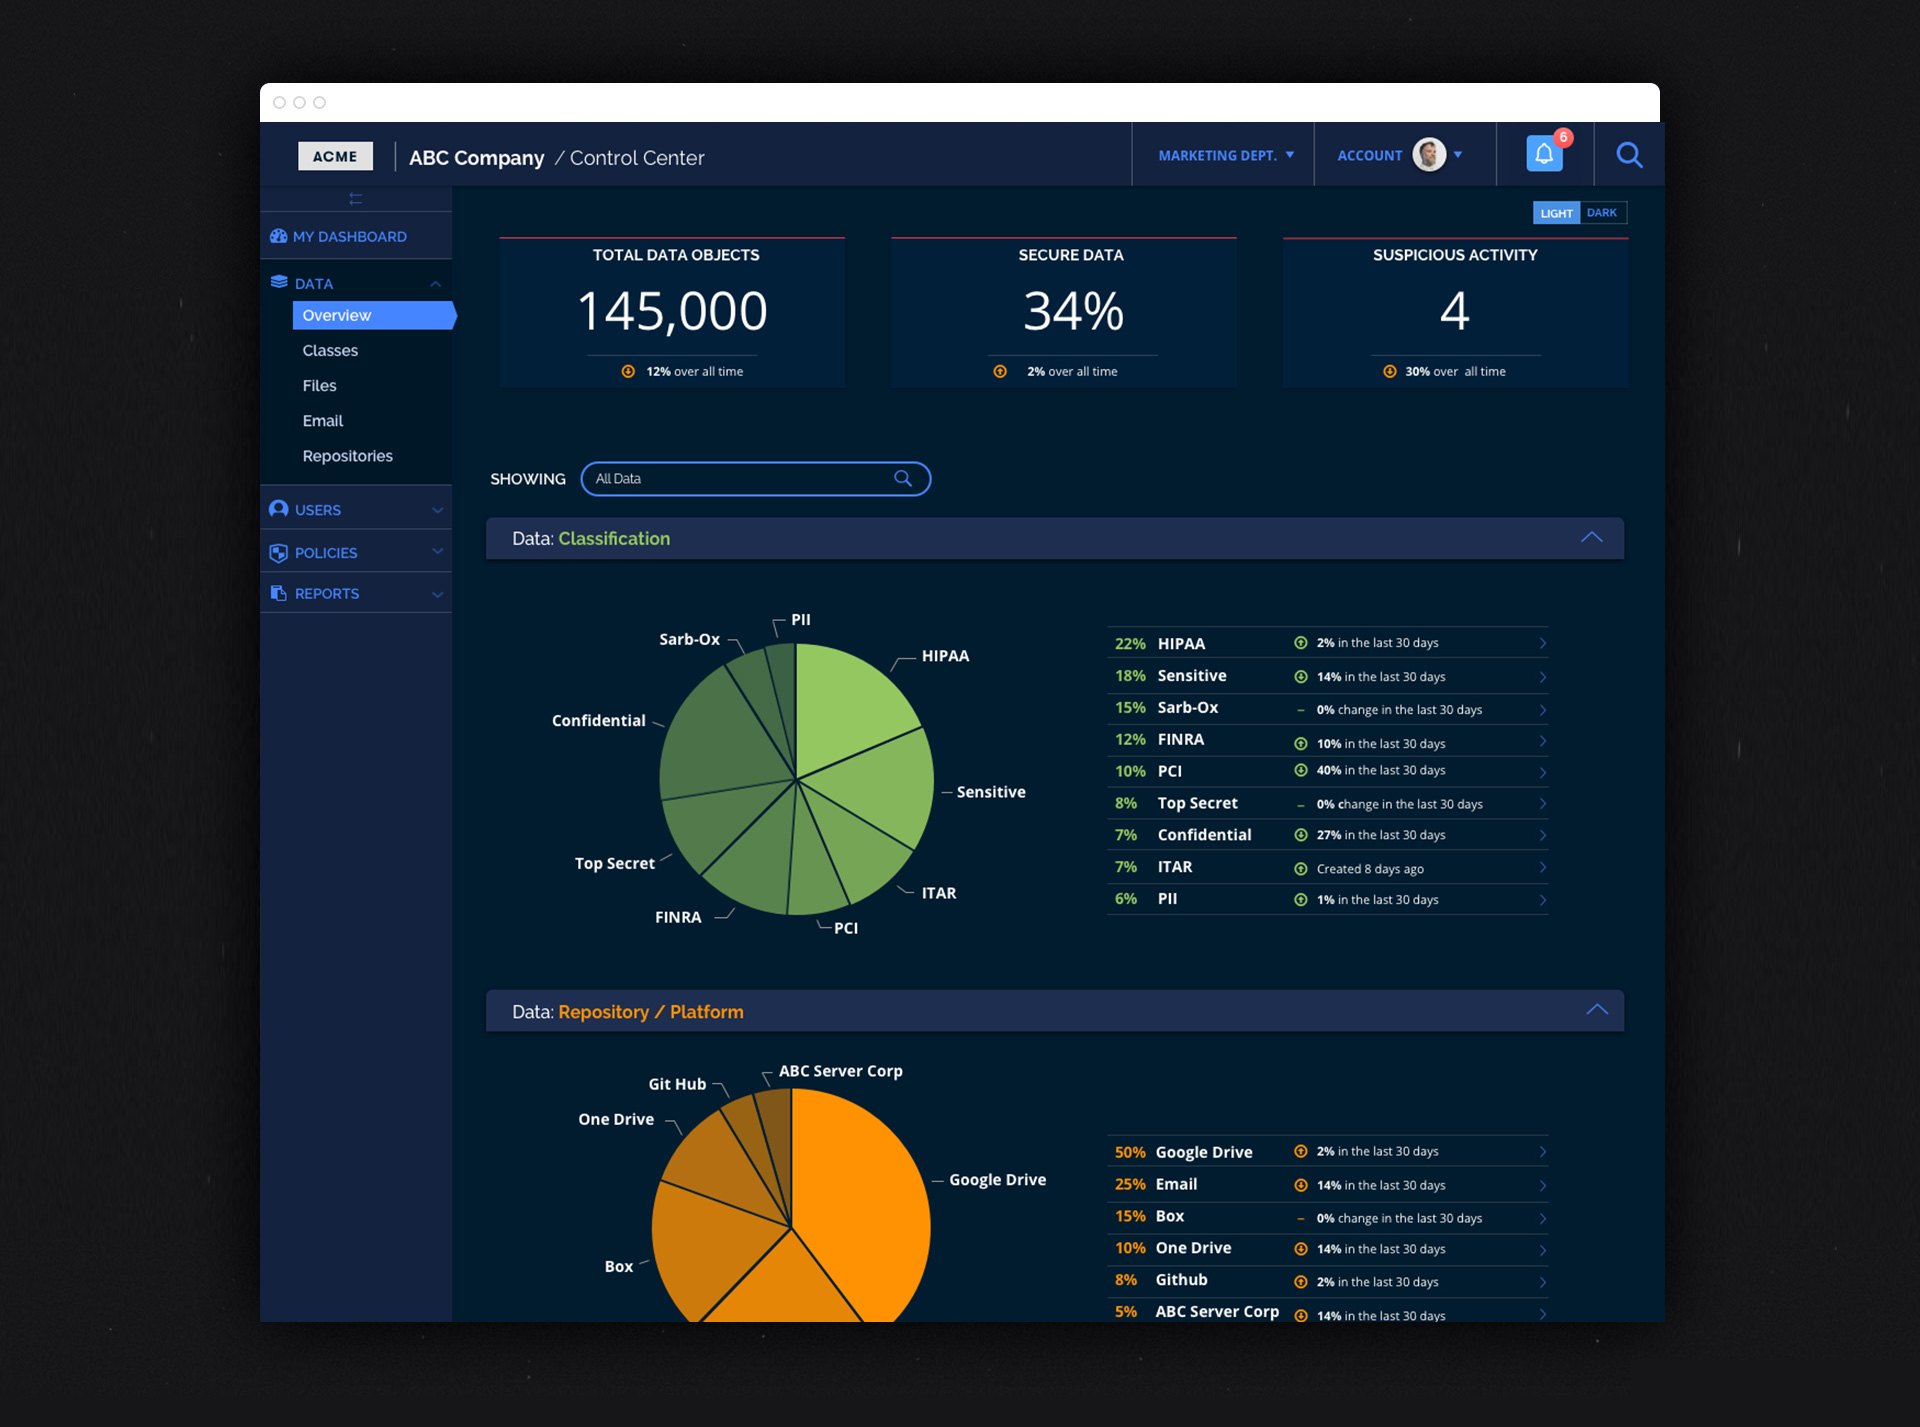
Task: Click the ACME logo badge
Action: 335,156
